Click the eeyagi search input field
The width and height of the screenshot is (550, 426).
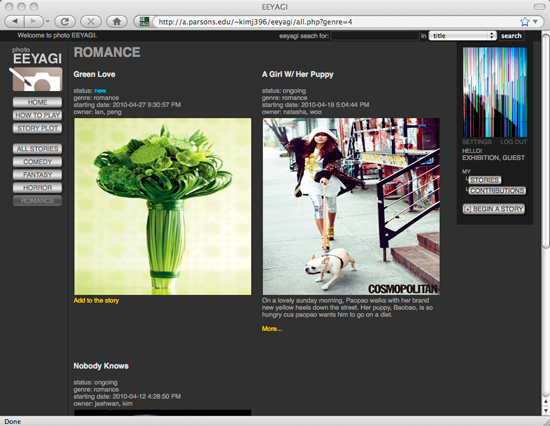pos(375,35)
